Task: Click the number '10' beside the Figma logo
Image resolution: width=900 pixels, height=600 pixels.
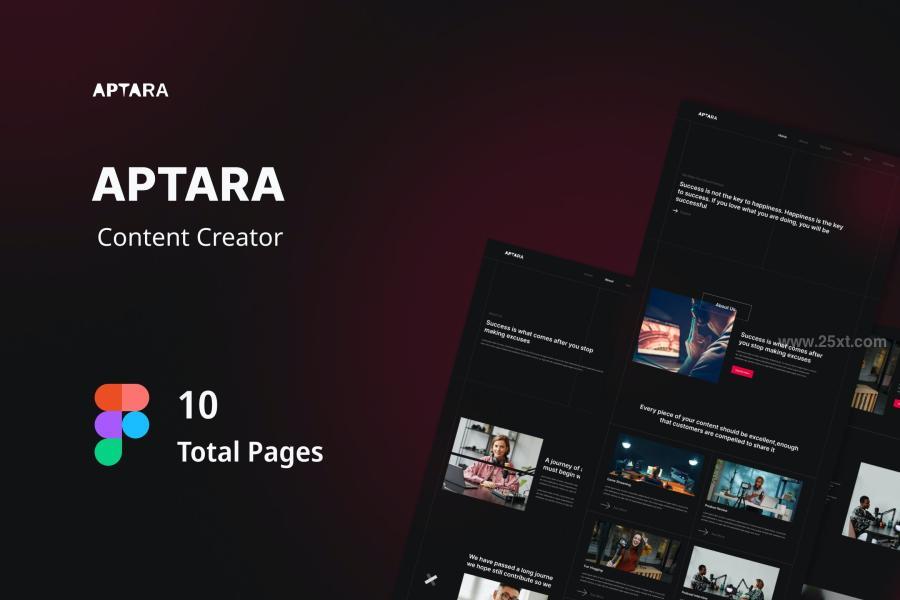Action: [x=198, y=405]
